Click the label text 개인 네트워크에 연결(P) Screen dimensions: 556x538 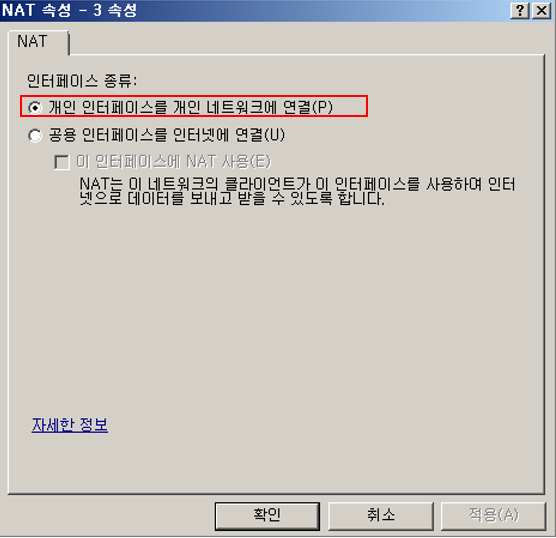pyautogui.click(x=253, y=107)
